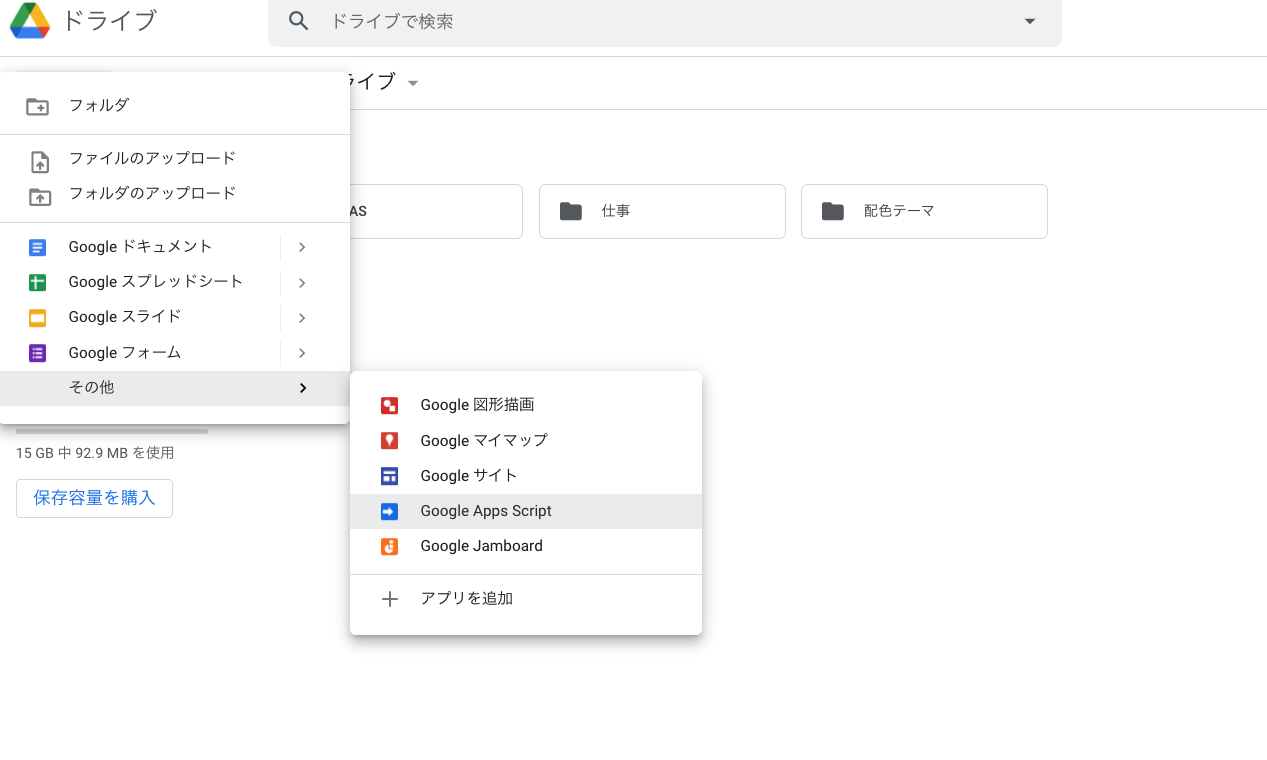Click the ドライブ title text beside logo
Screen dimensions: 1267x760
[x=110, y=21]
